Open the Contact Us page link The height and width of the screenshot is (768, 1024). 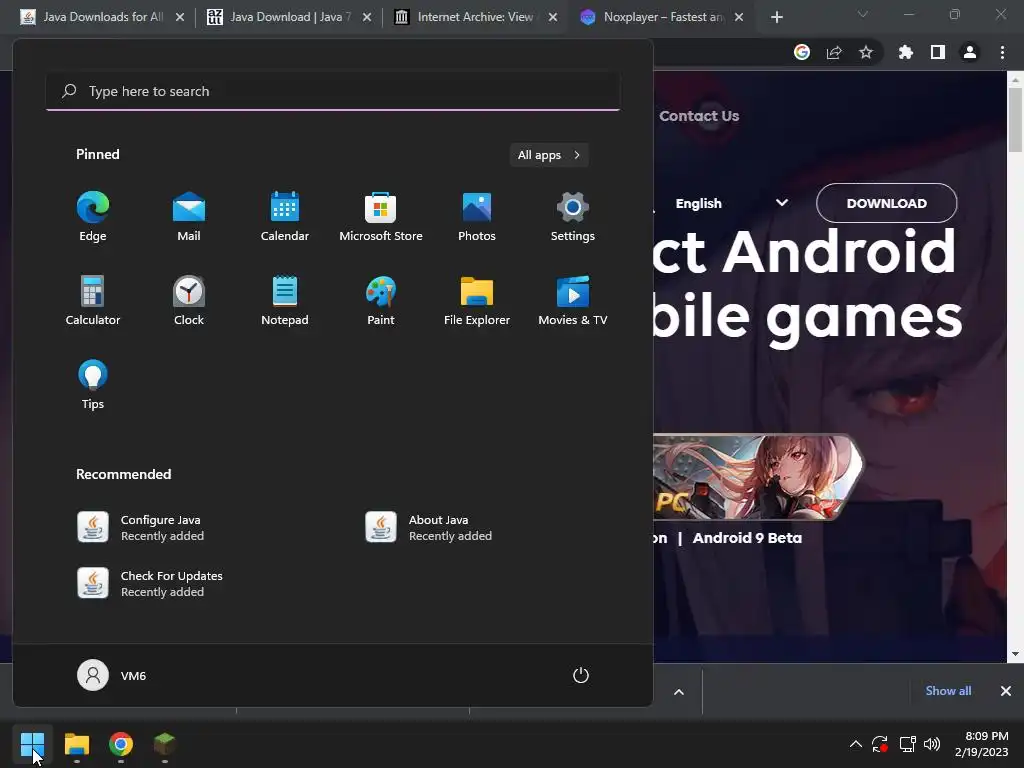click(x=699, y=116)
